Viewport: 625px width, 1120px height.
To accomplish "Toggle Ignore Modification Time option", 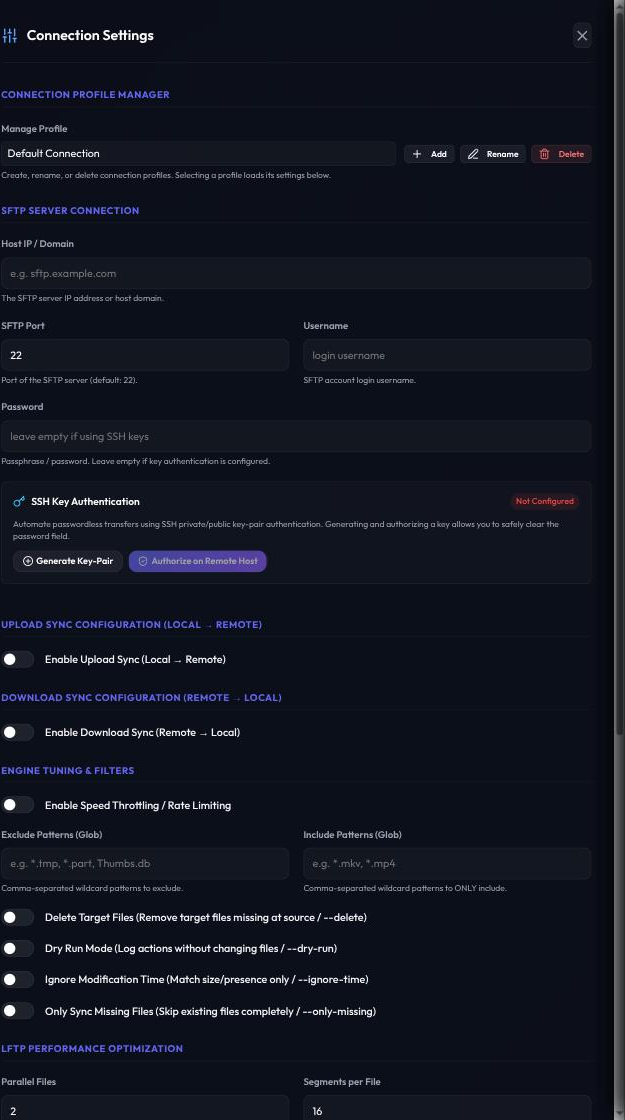I will pos(17,979).
